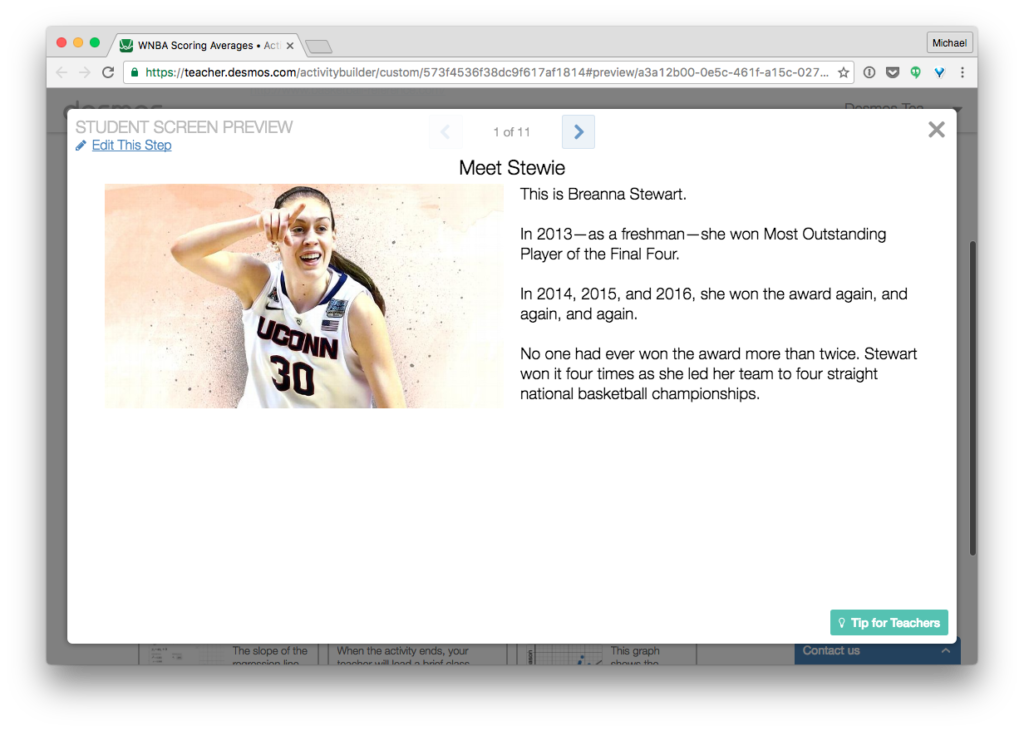Open the Chrome three-dot menu

tap(962, 73)
